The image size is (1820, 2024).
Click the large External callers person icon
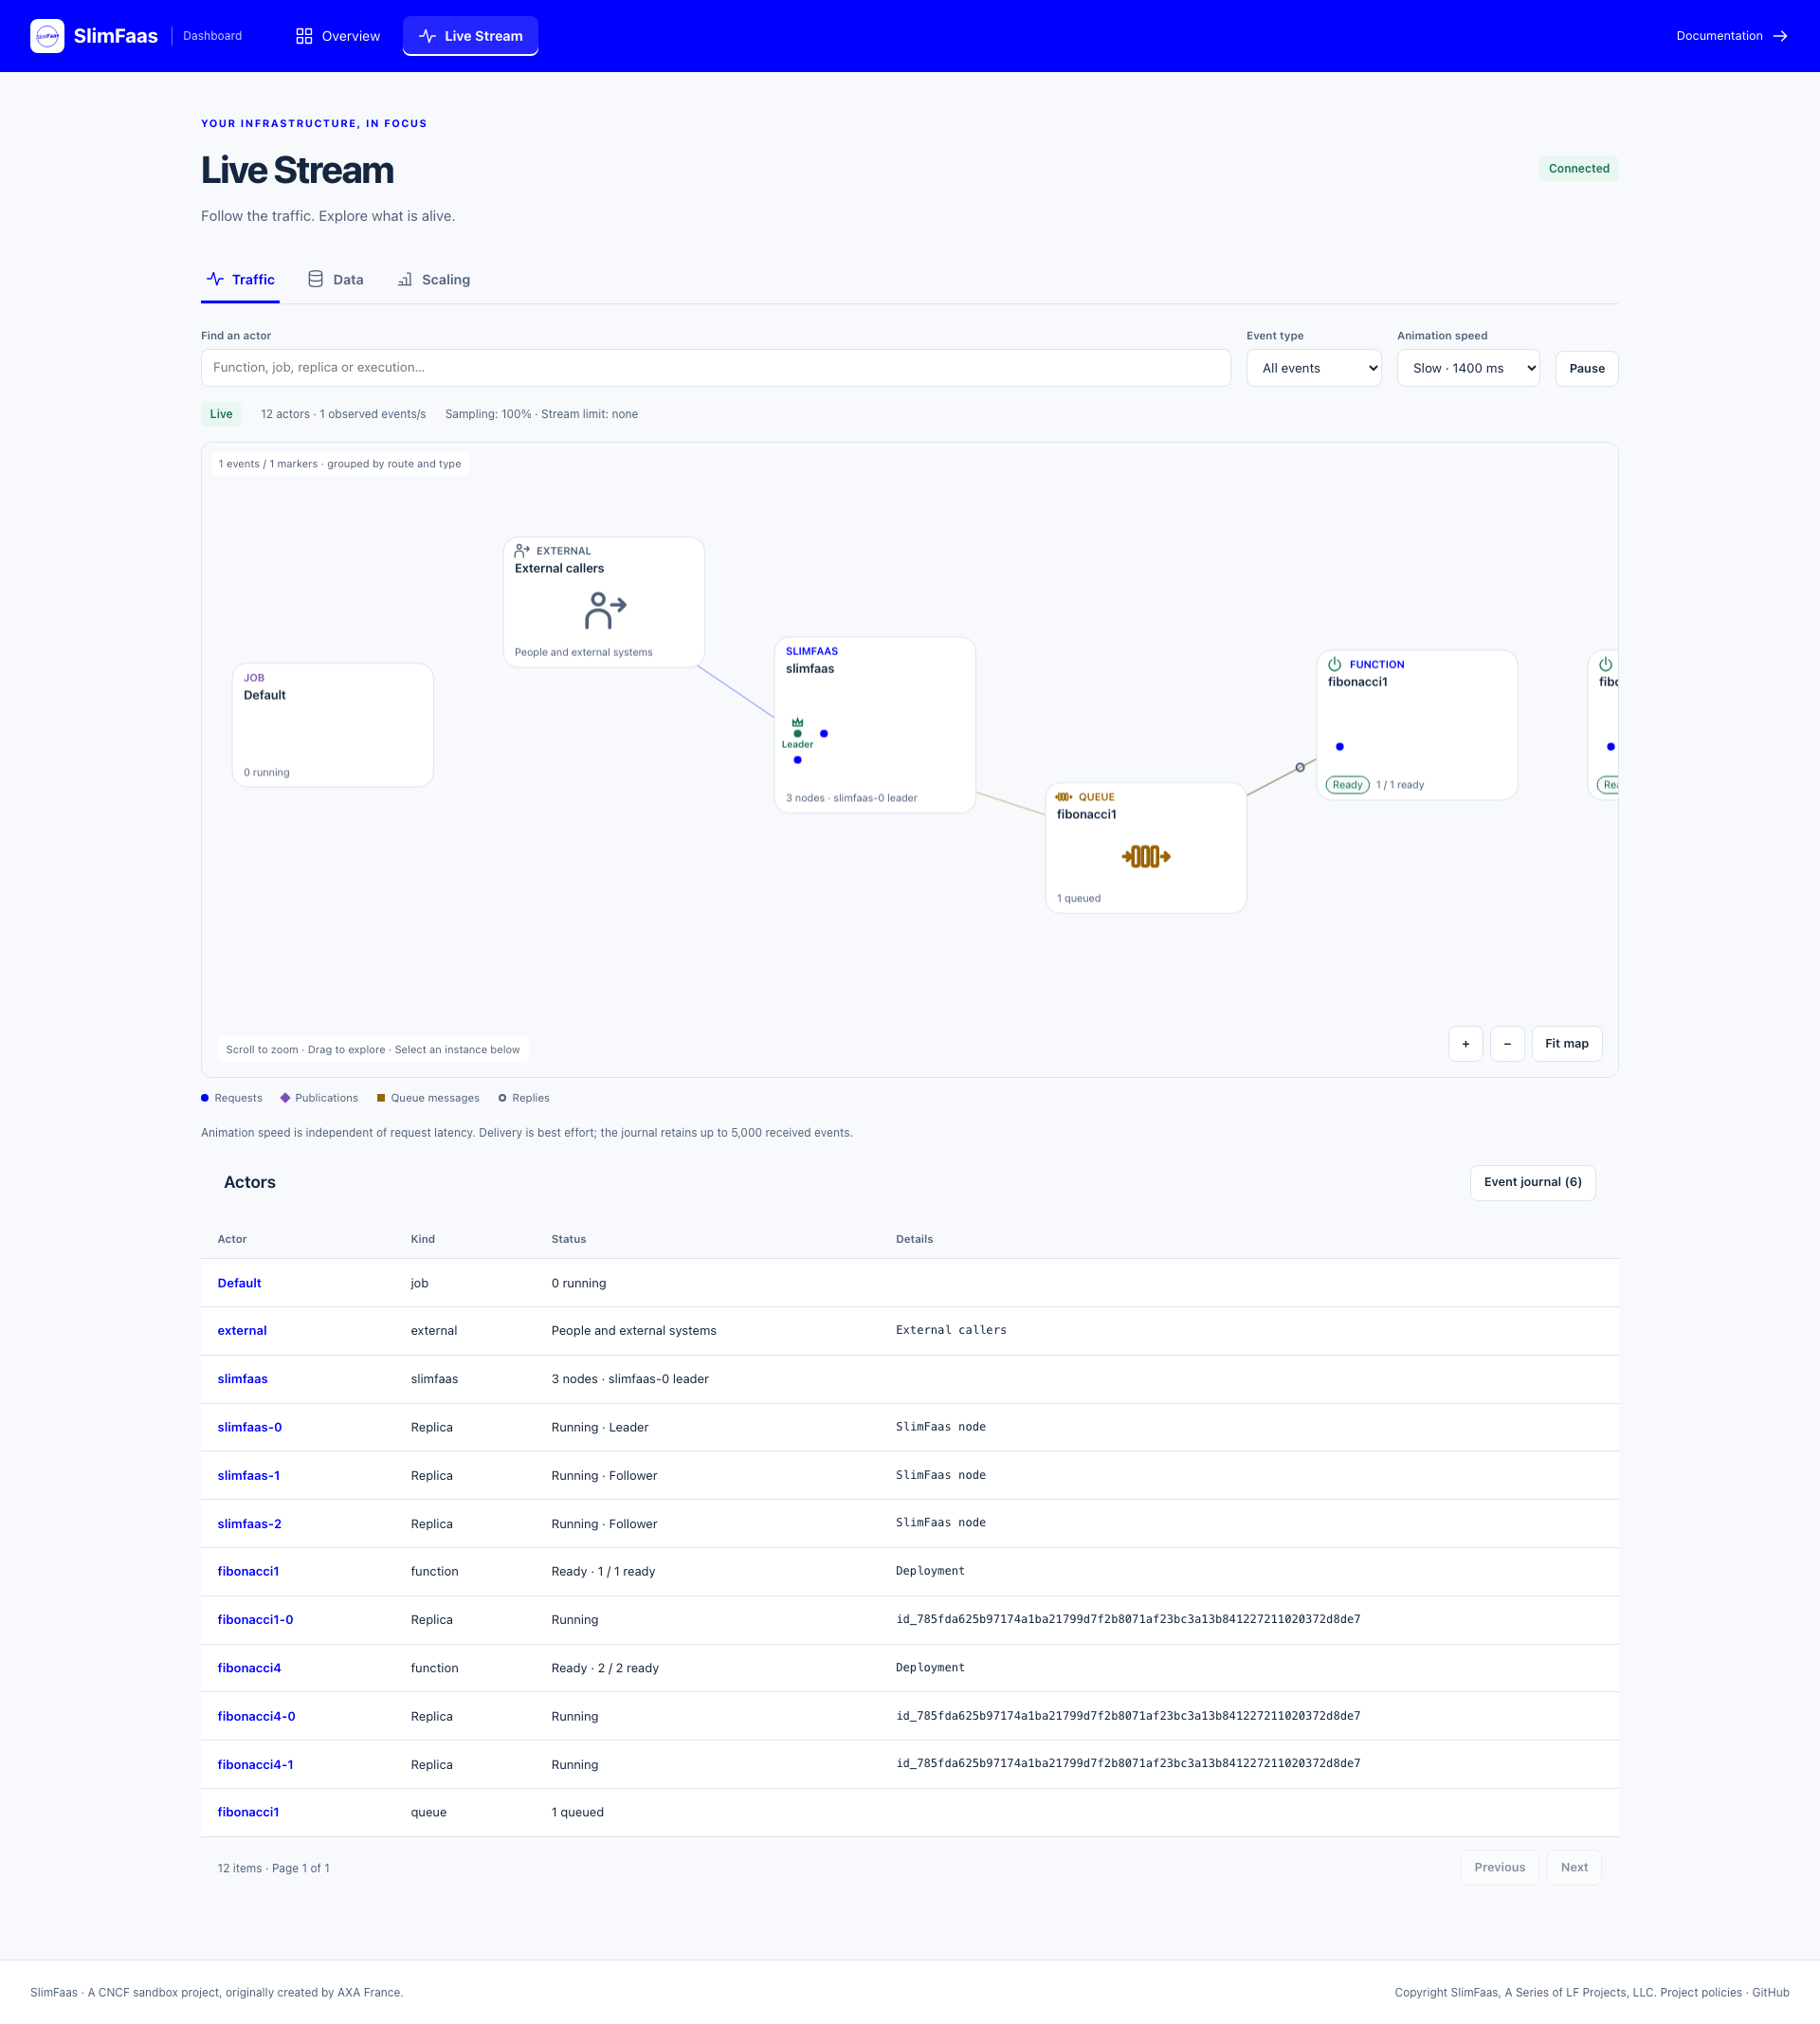click(605, 610)
